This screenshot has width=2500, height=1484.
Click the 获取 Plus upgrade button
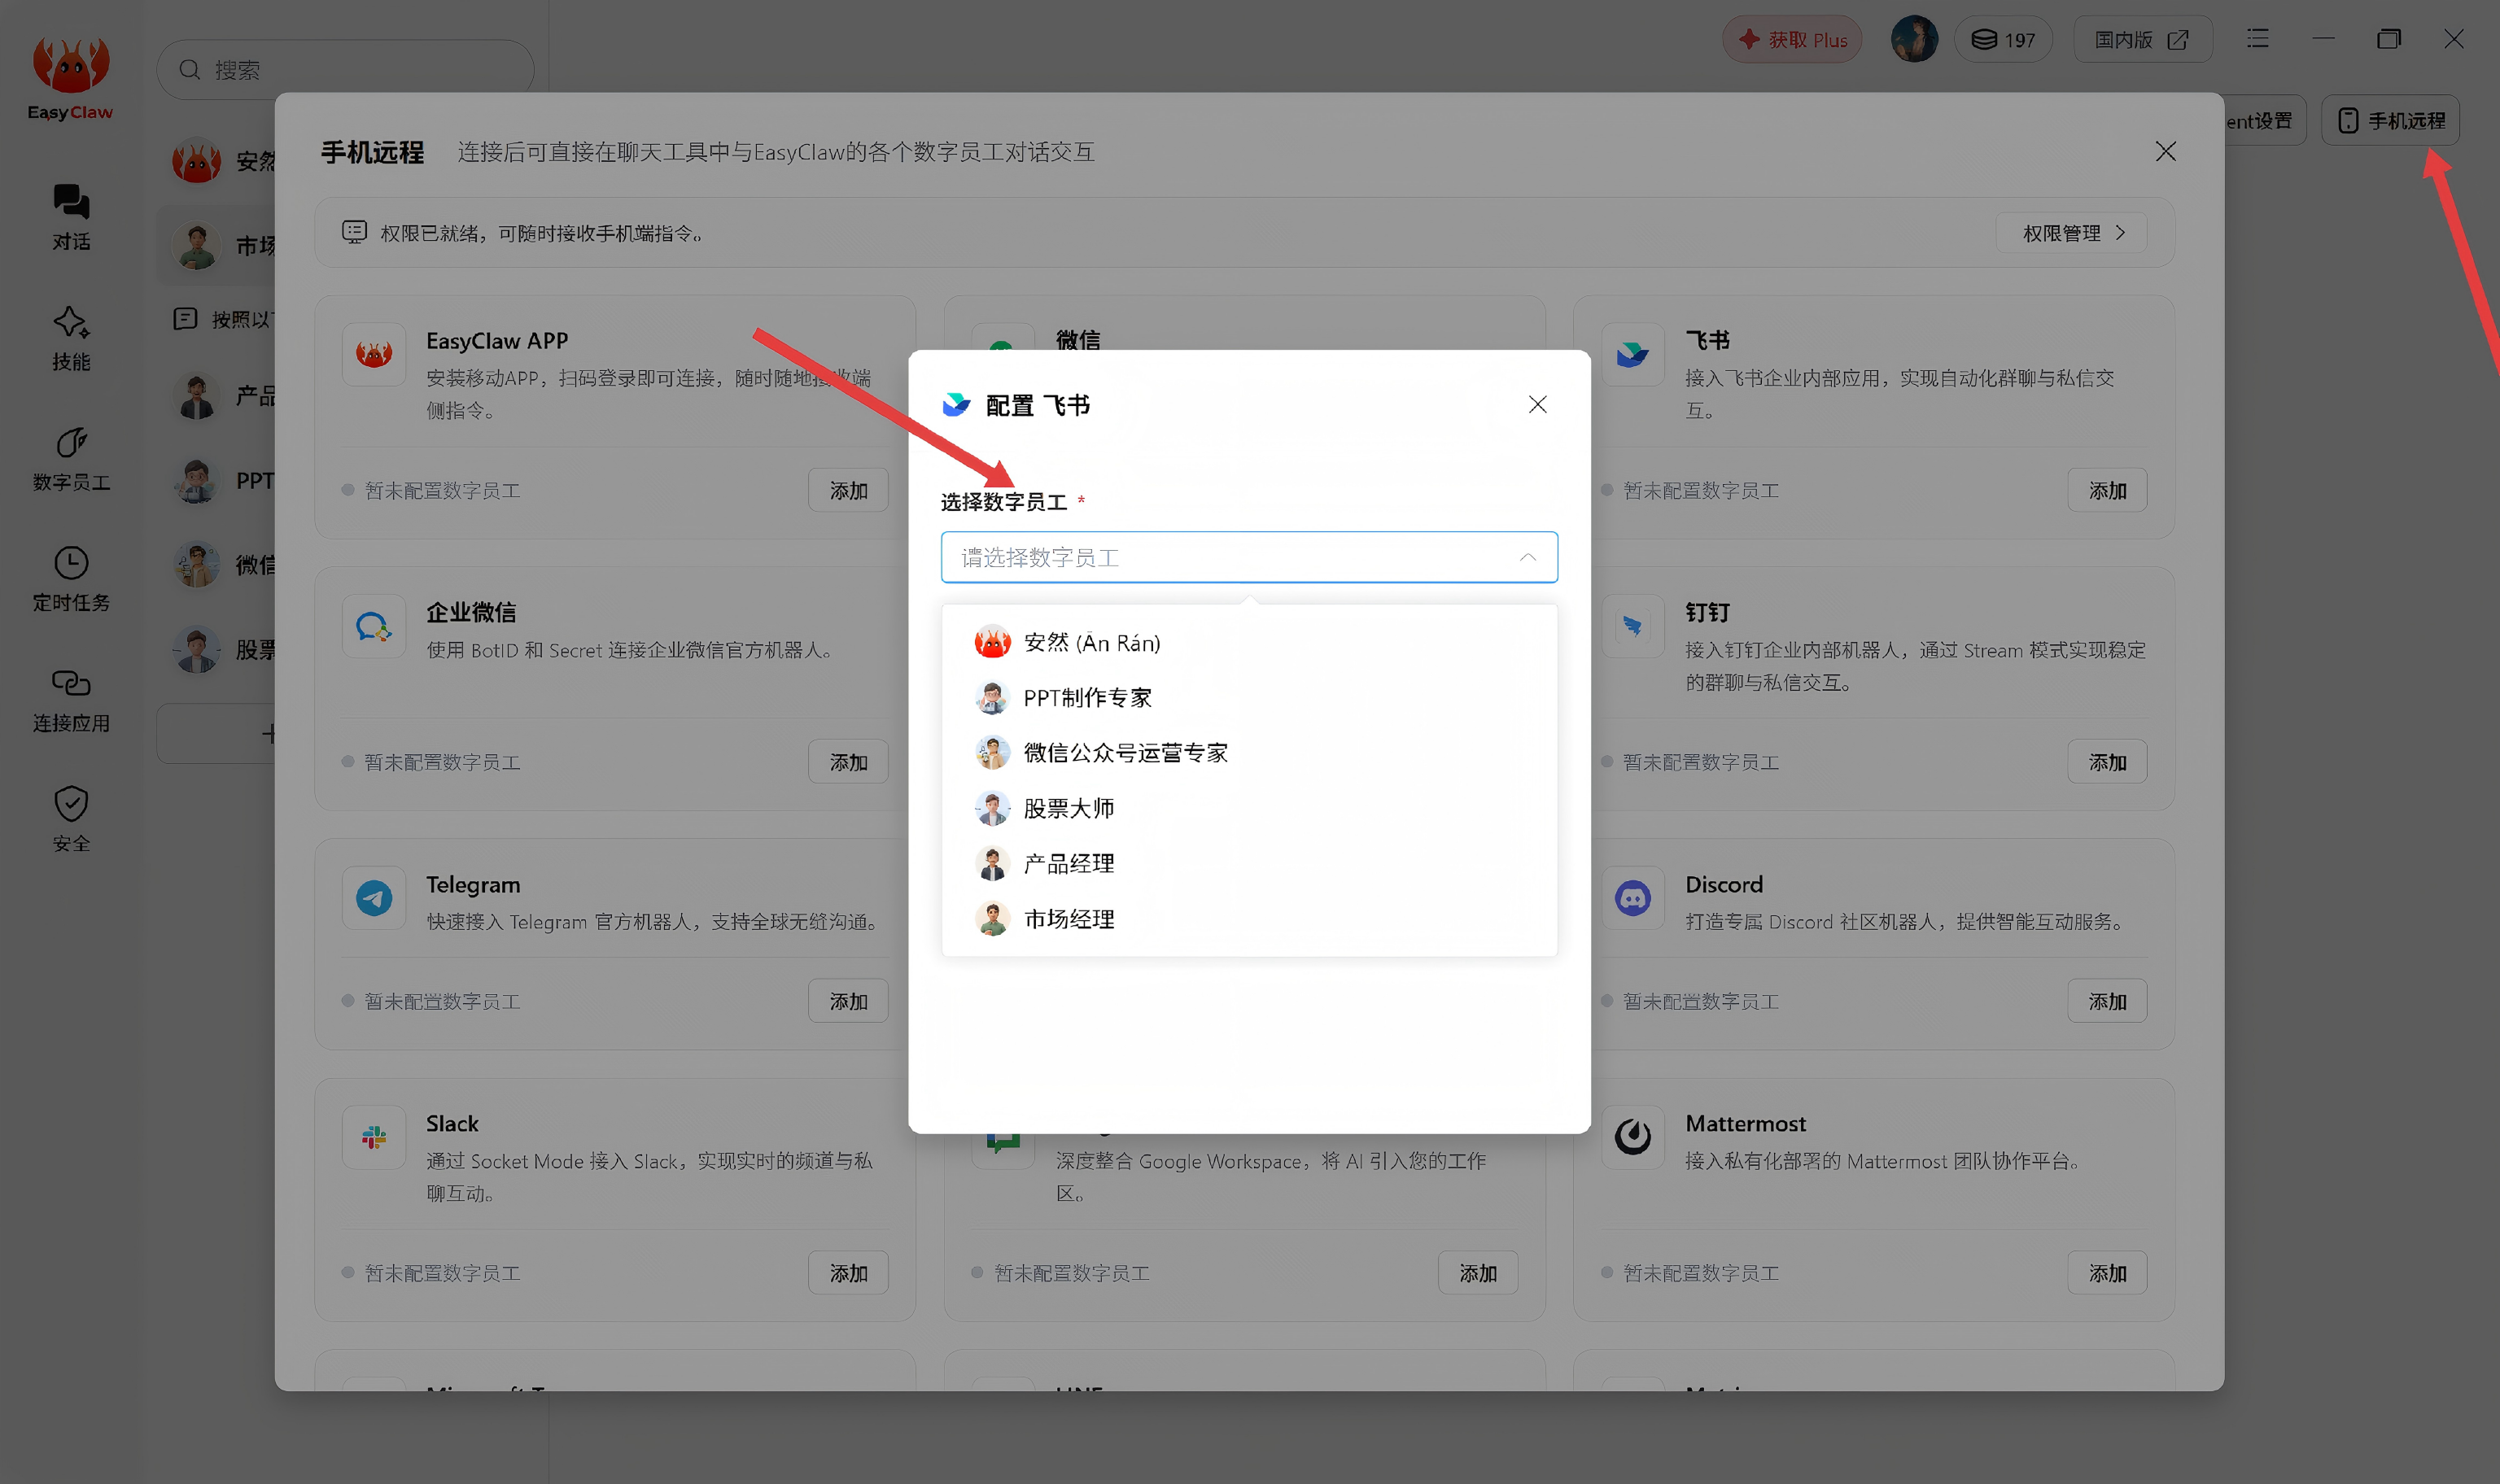1792,39
